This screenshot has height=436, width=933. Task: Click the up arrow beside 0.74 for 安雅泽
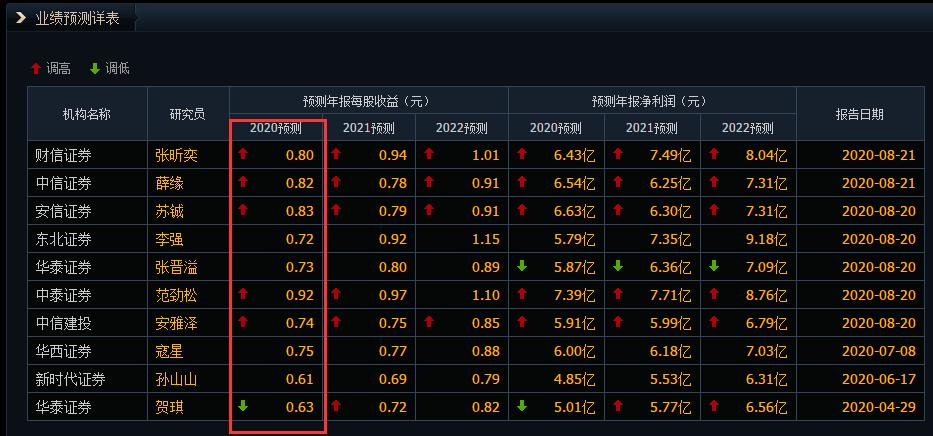click(x=243, y=322)
